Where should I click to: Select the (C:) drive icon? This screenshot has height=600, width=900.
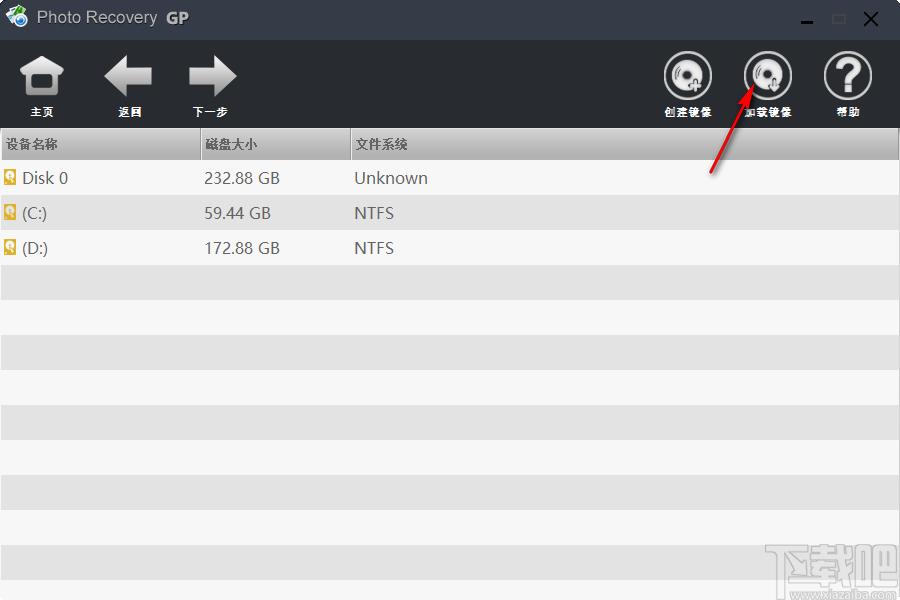[10, 212]
